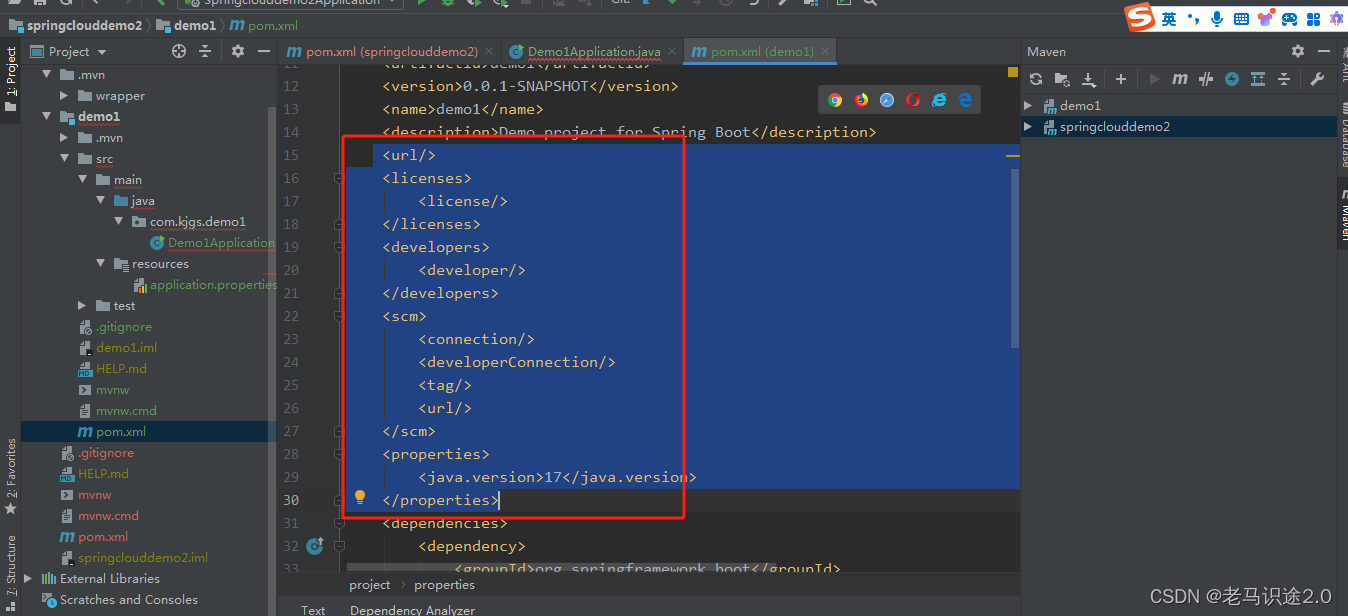Toggle Maven offline mode
This screenshot has width=1348, height=616.
click(1206, 79)
